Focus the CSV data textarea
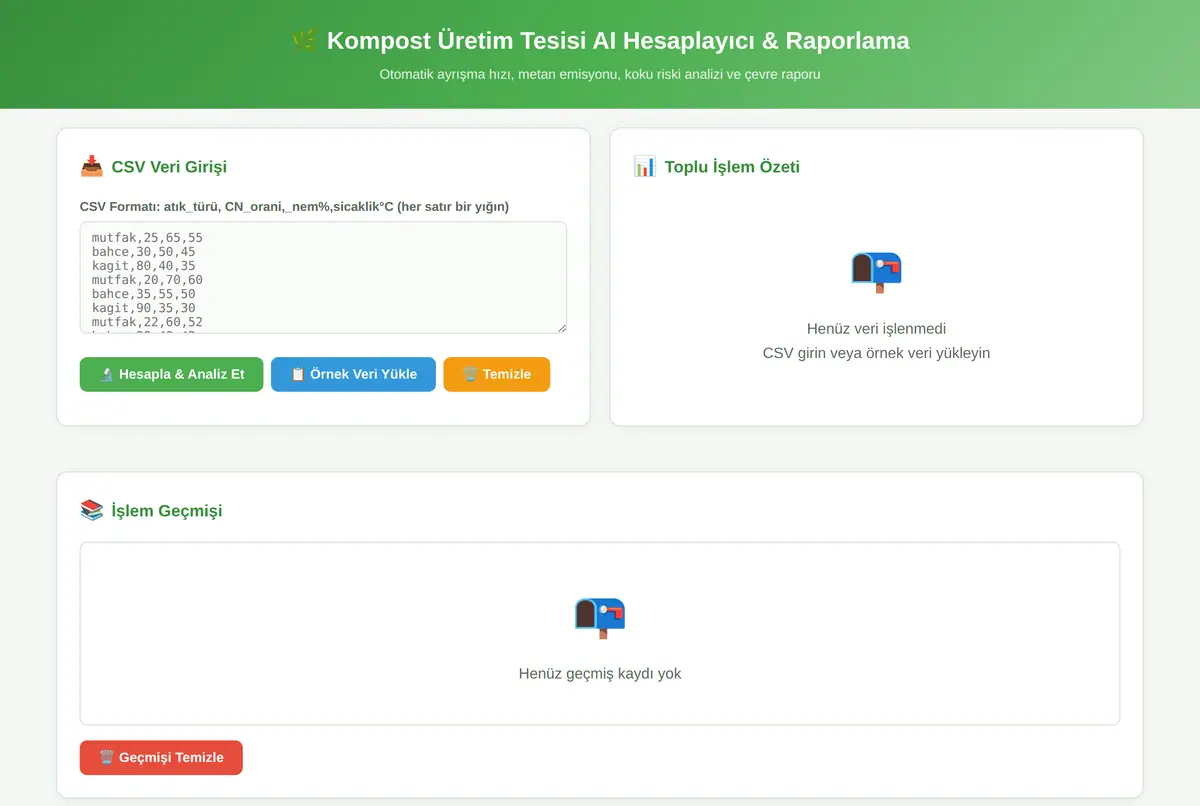 click(323, 277)
